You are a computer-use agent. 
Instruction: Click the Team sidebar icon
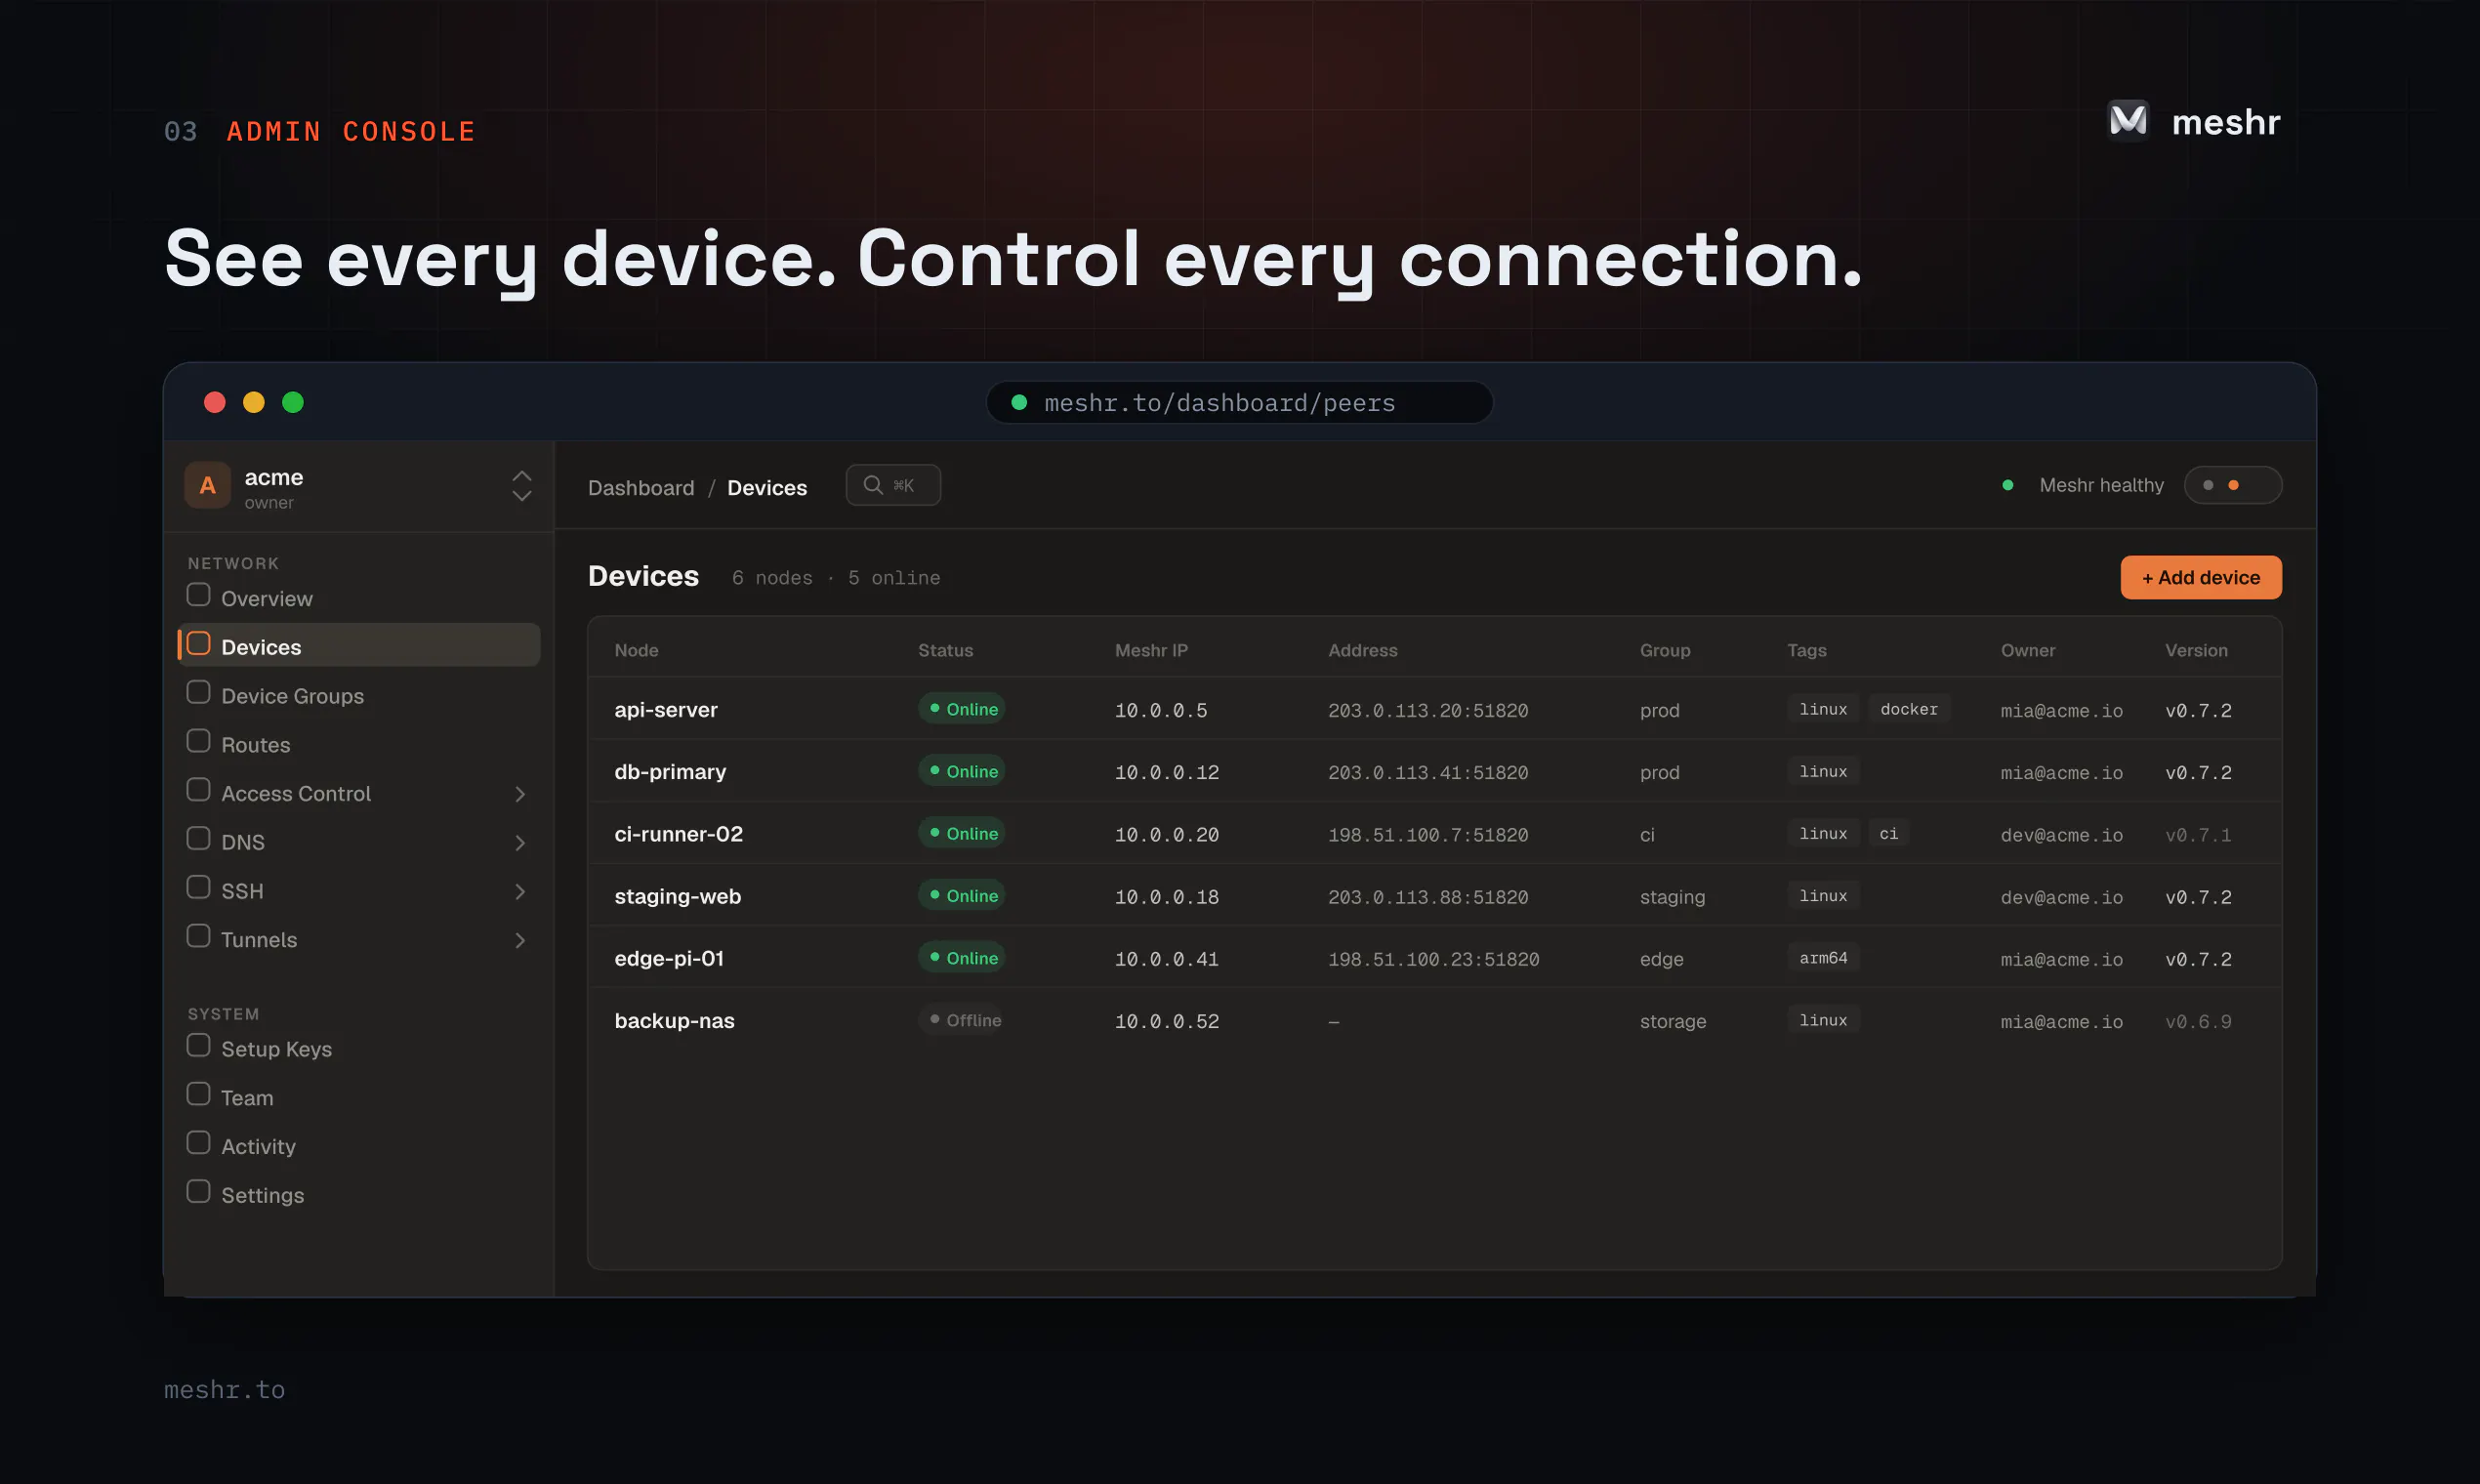[x=198, y=1095]
